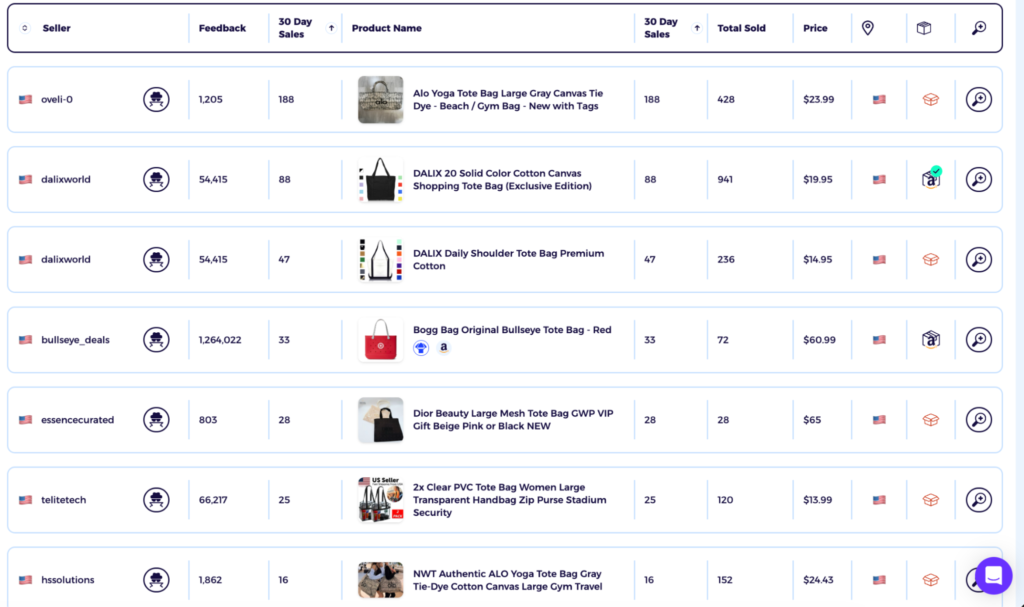The height and width of the screenshot is (607, 1024).
Task: Click feedback value 66,217
Action: [213, 500]
